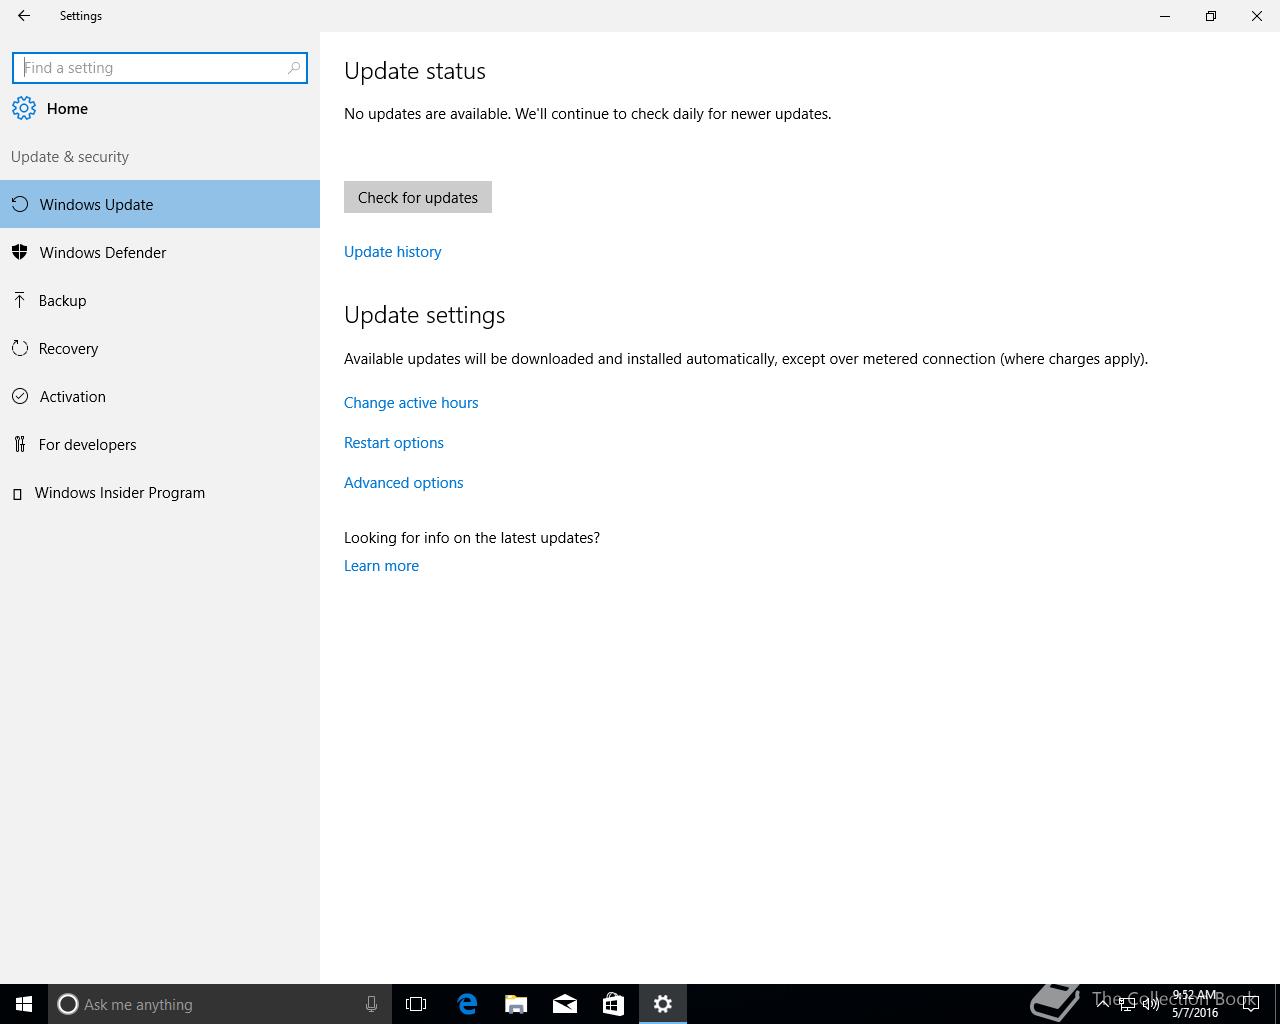Click Settings gear icon on taskbar

click(663, 1004)
